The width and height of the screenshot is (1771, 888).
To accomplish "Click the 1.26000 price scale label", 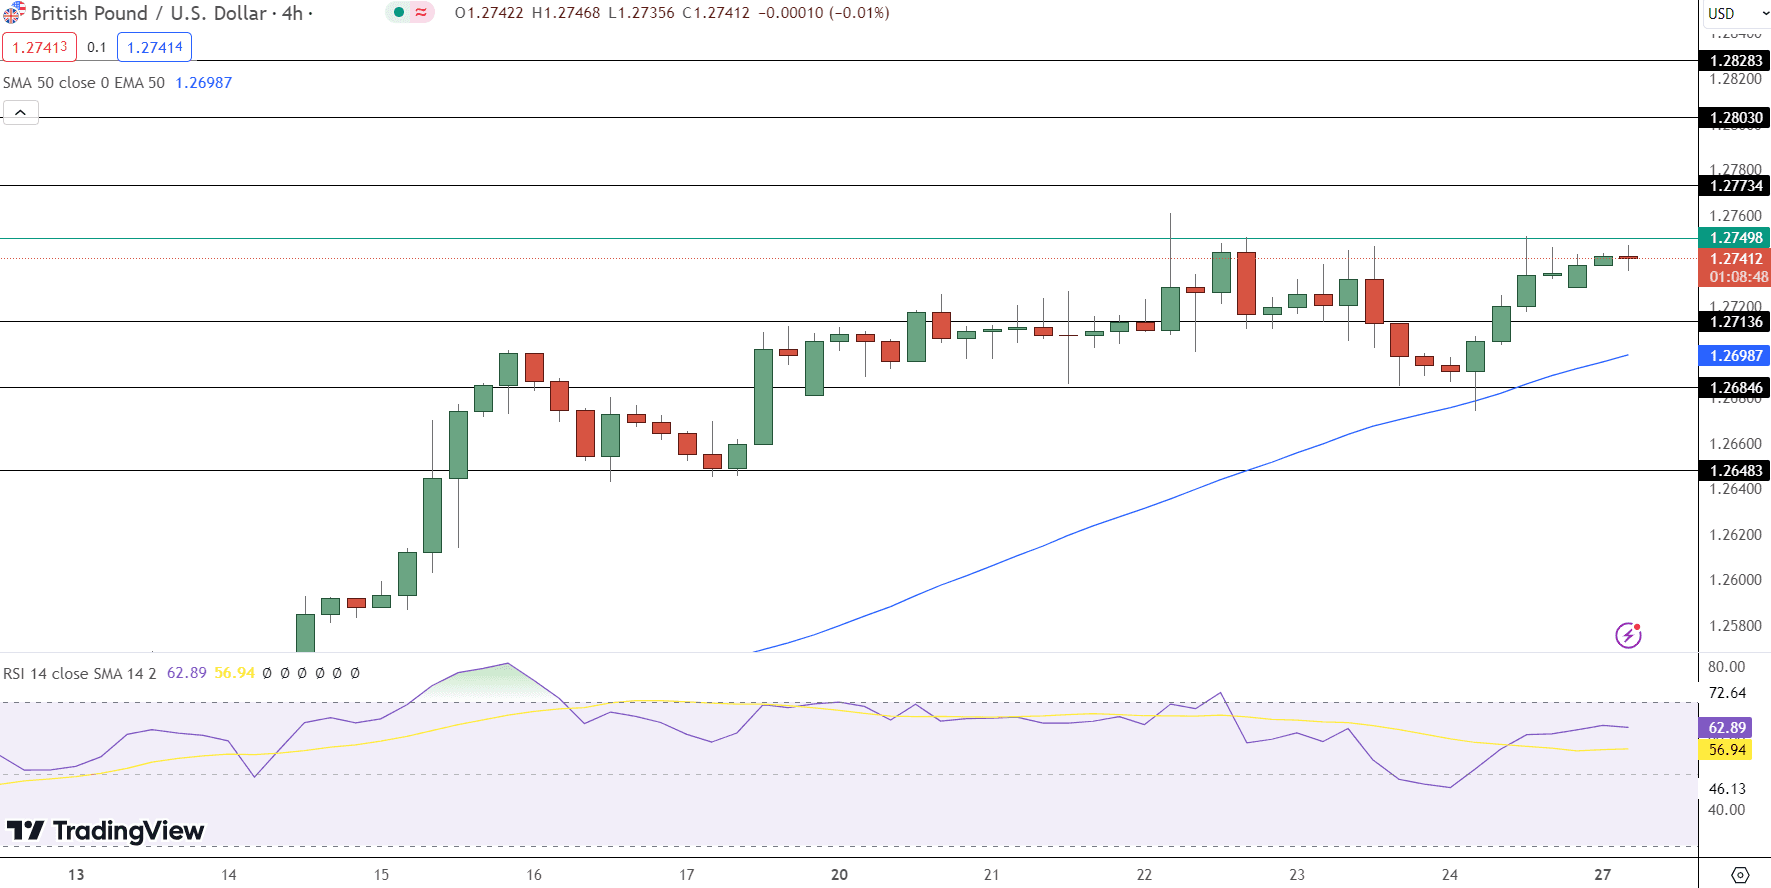I will 1735,580.
